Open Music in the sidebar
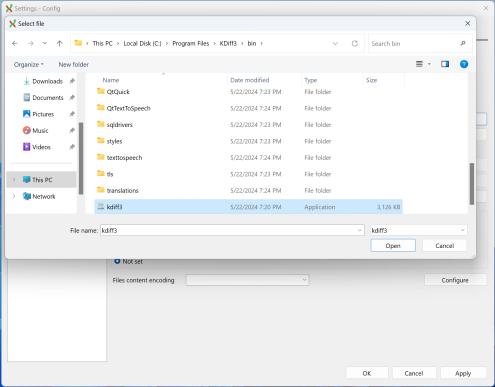 point(40,131)
